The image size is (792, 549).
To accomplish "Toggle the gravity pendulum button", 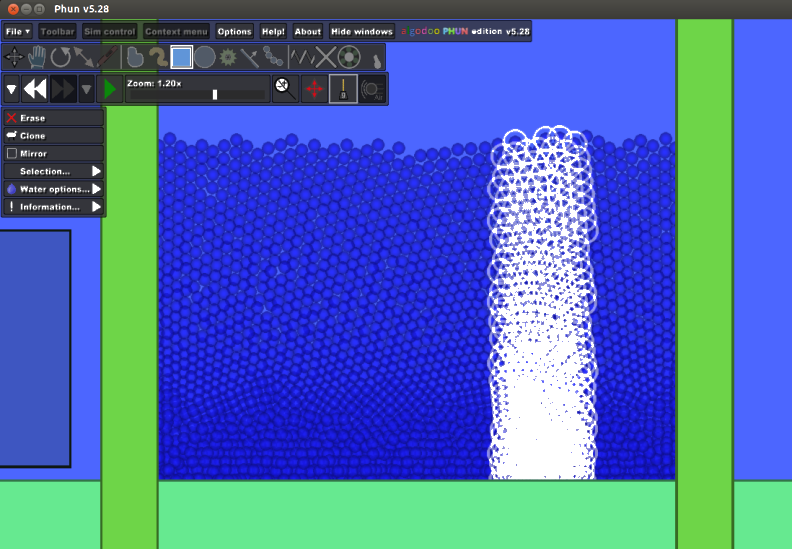I will (x=343, y=89).
